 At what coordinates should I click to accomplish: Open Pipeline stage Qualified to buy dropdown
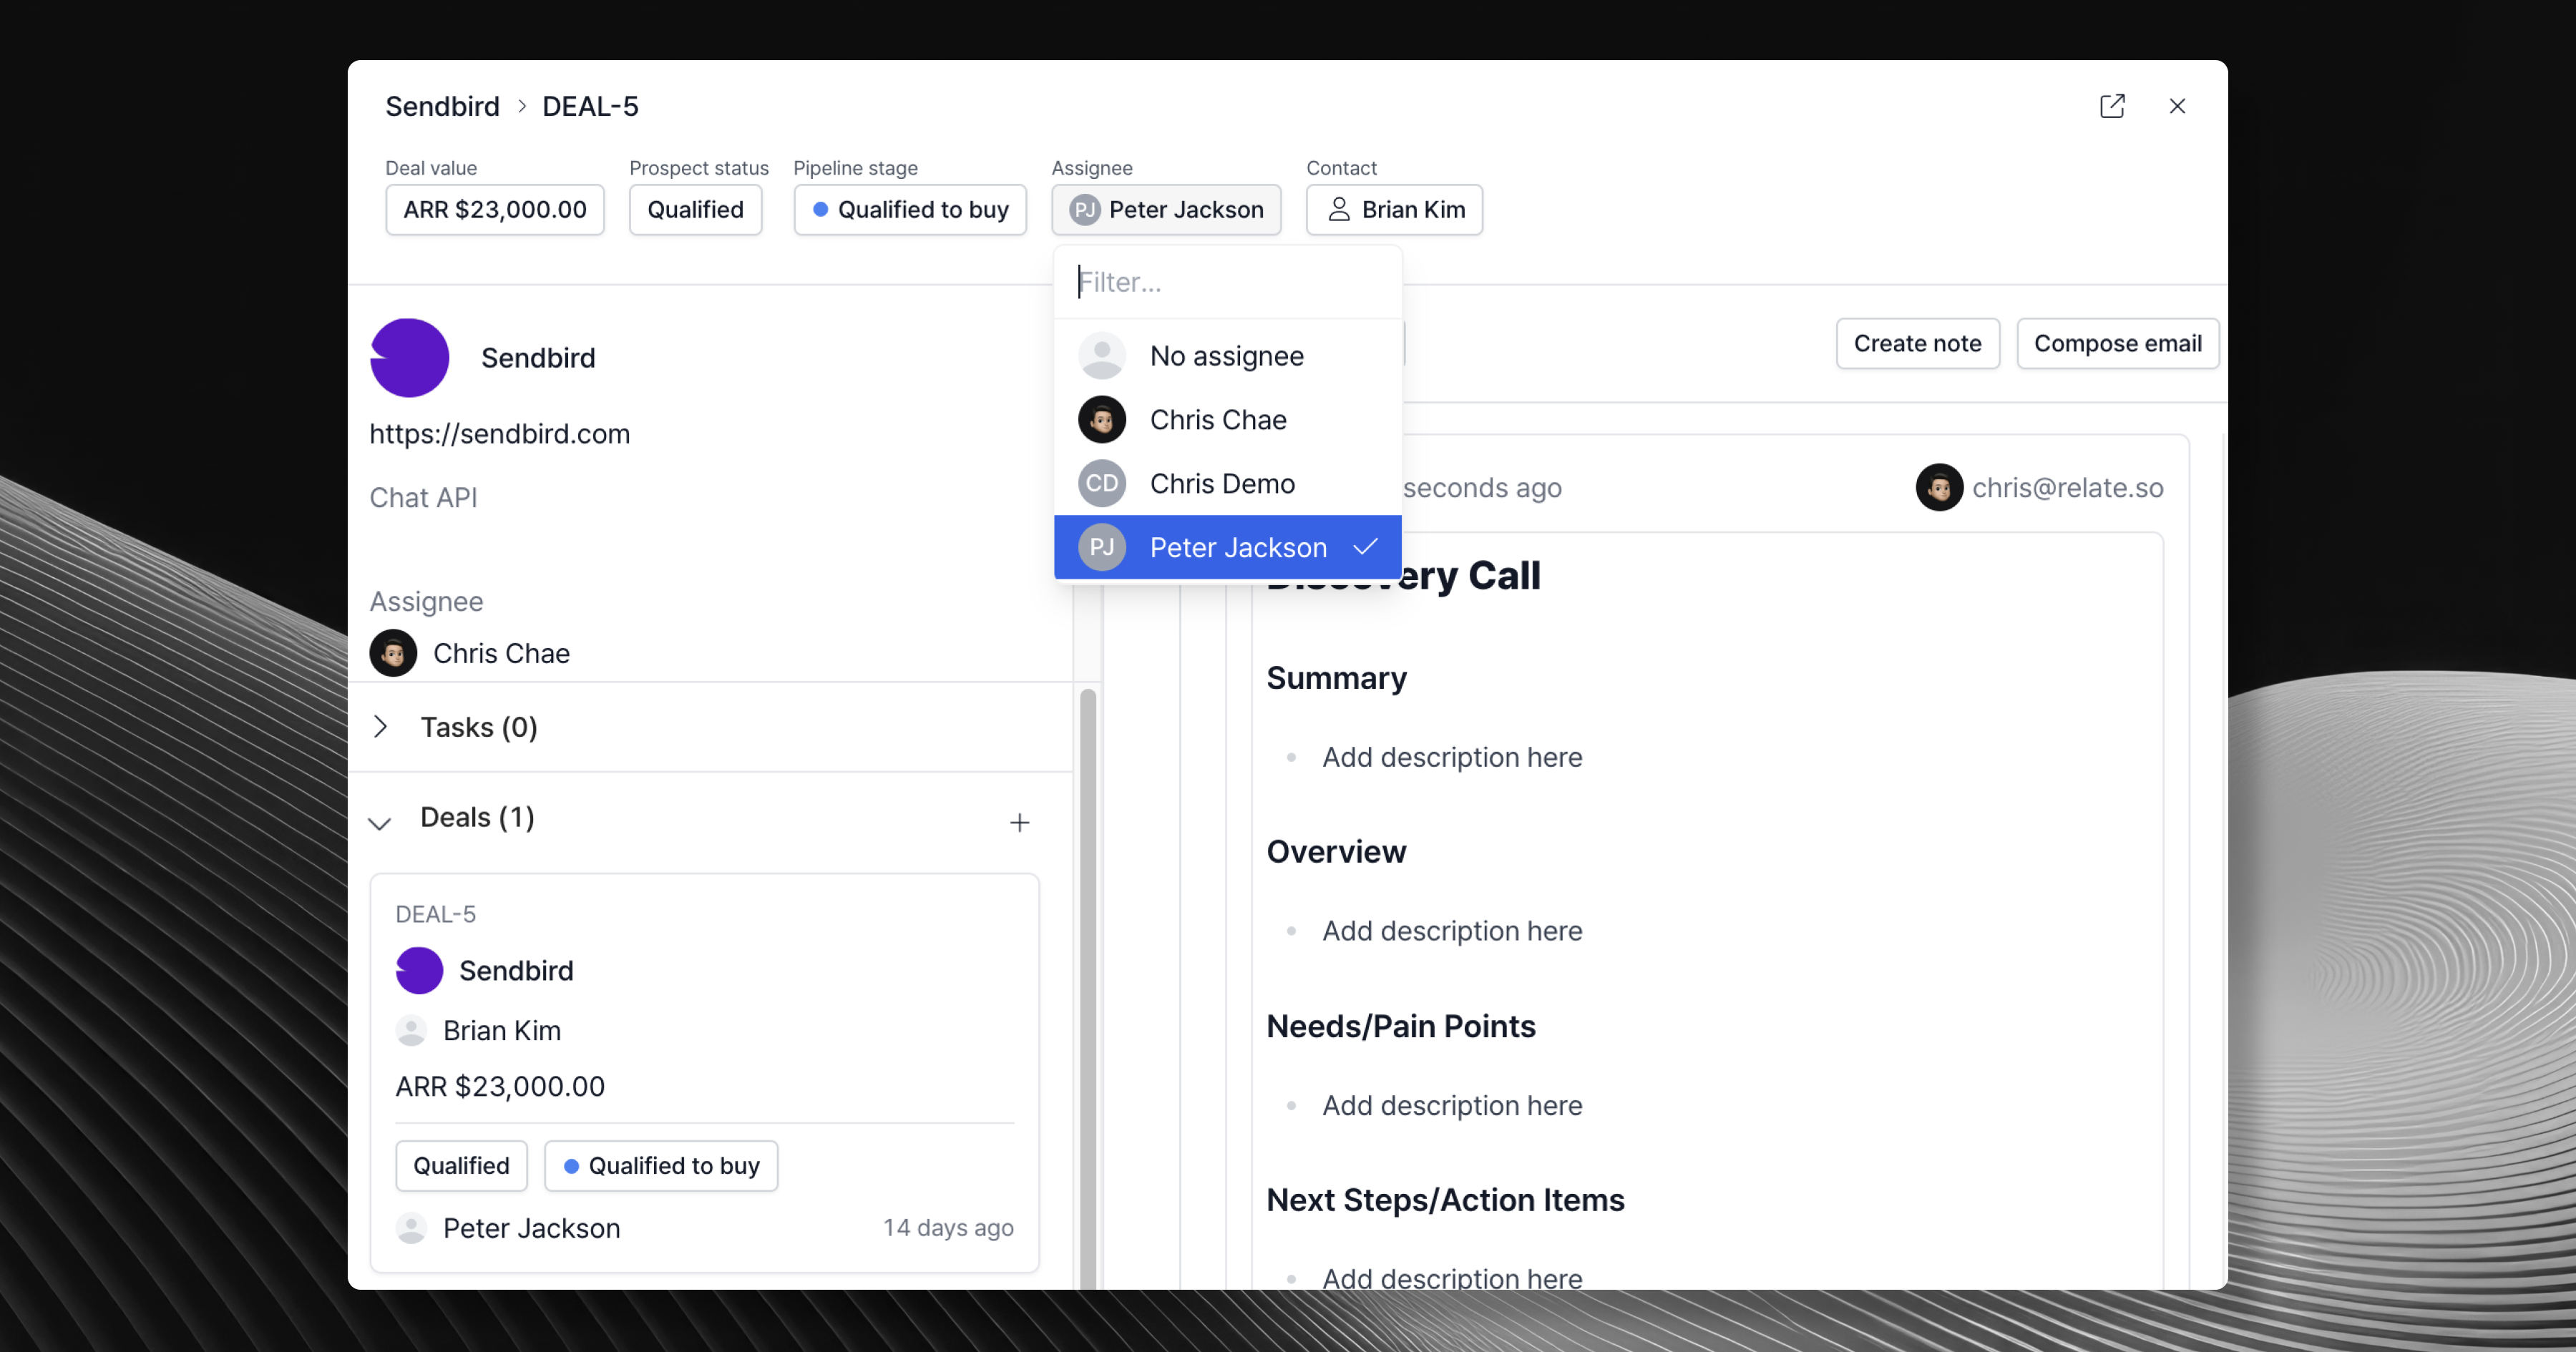pos(909,210)
